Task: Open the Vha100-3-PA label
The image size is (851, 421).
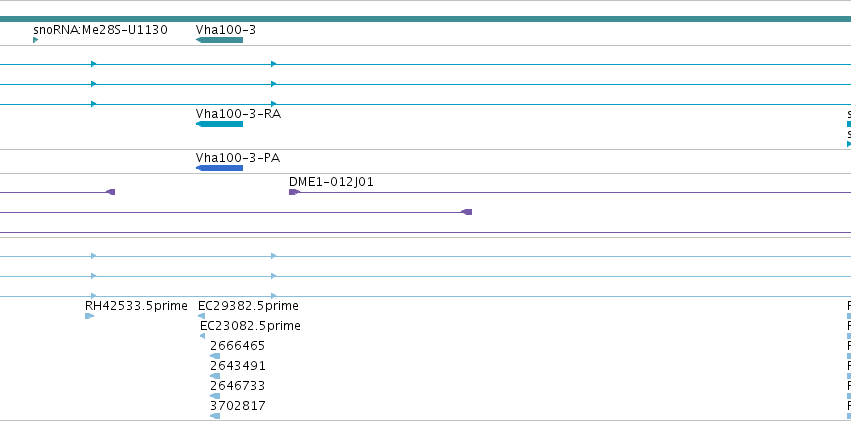Action: click(x=238, y=158)
